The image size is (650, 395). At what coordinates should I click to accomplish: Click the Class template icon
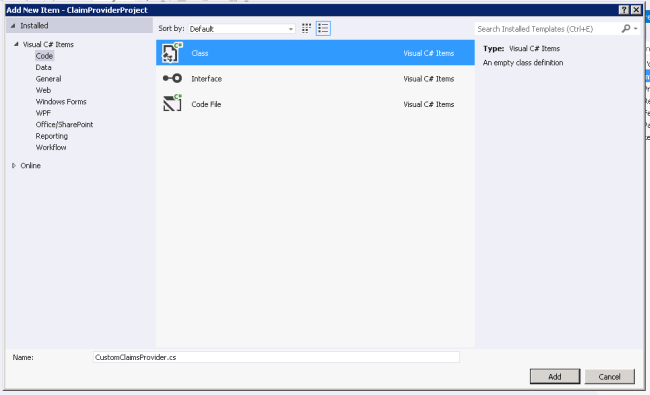(x=172, y=53)
